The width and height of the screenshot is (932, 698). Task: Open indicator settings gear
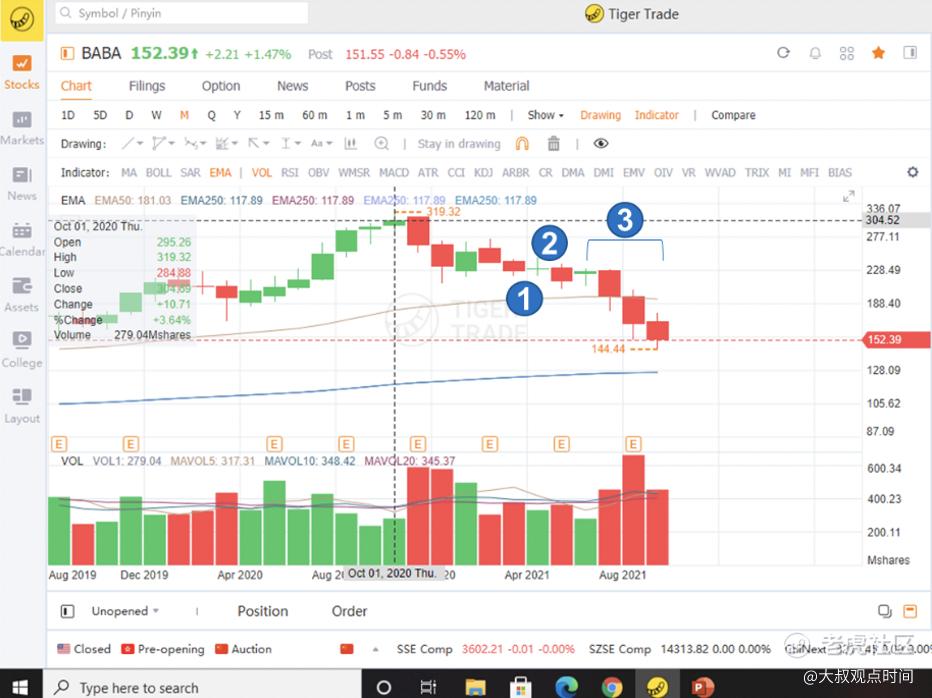tap(912, 172)
